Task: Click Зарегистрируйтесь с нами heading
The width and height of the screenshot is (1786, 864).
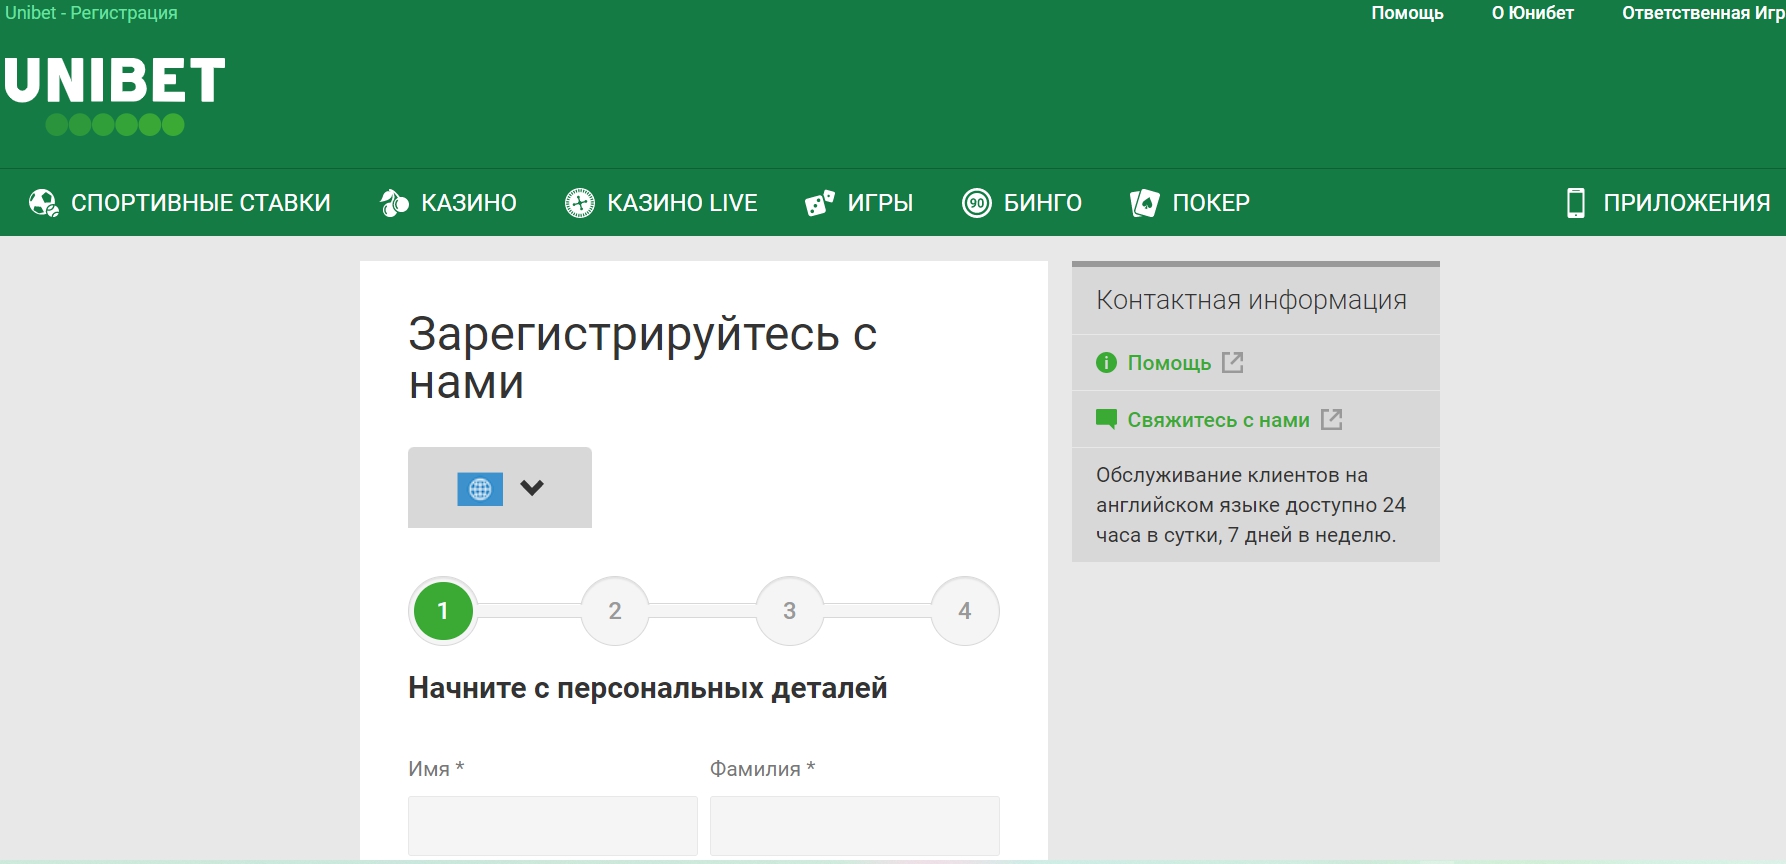Action: pos(642,358)
